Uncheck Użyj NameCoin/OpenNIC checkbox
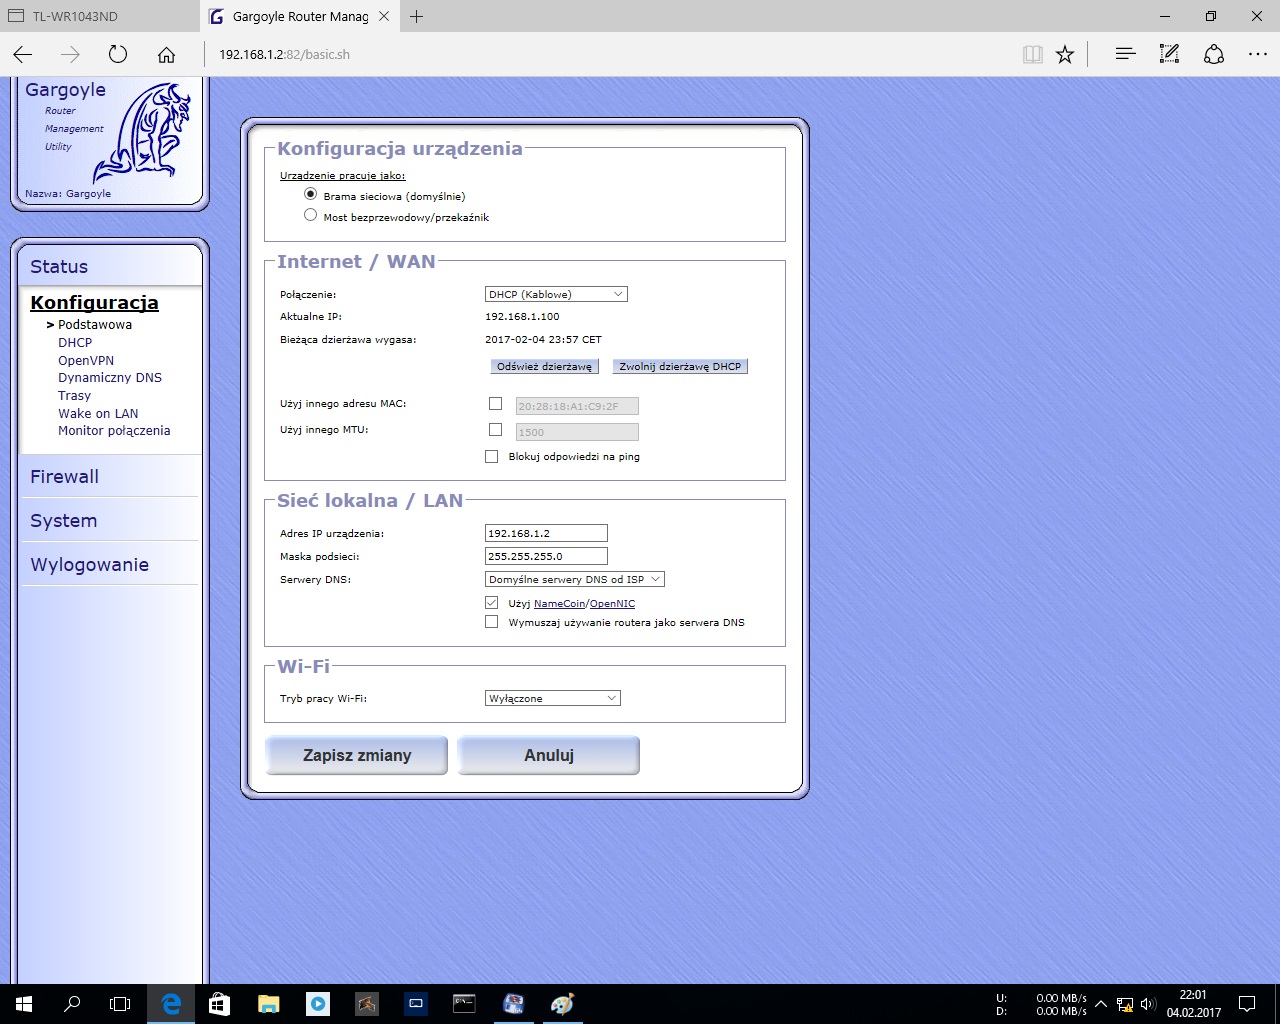 (491, 603)
